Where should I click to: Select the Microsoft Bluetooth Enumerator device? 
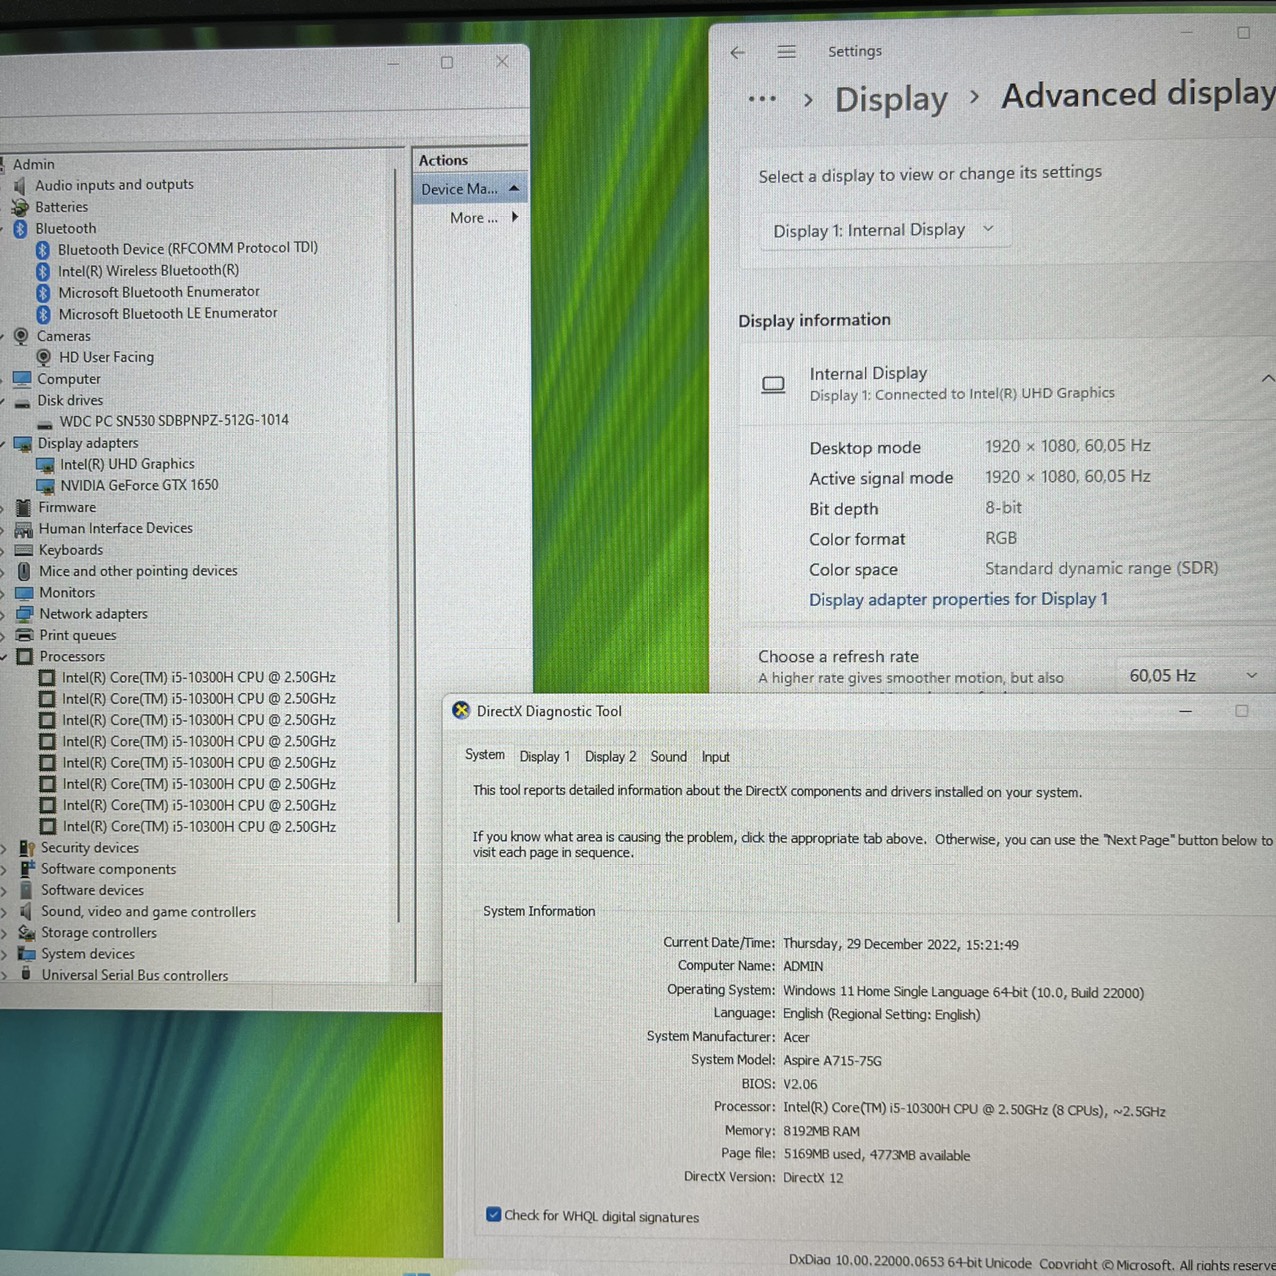point(159,292)
